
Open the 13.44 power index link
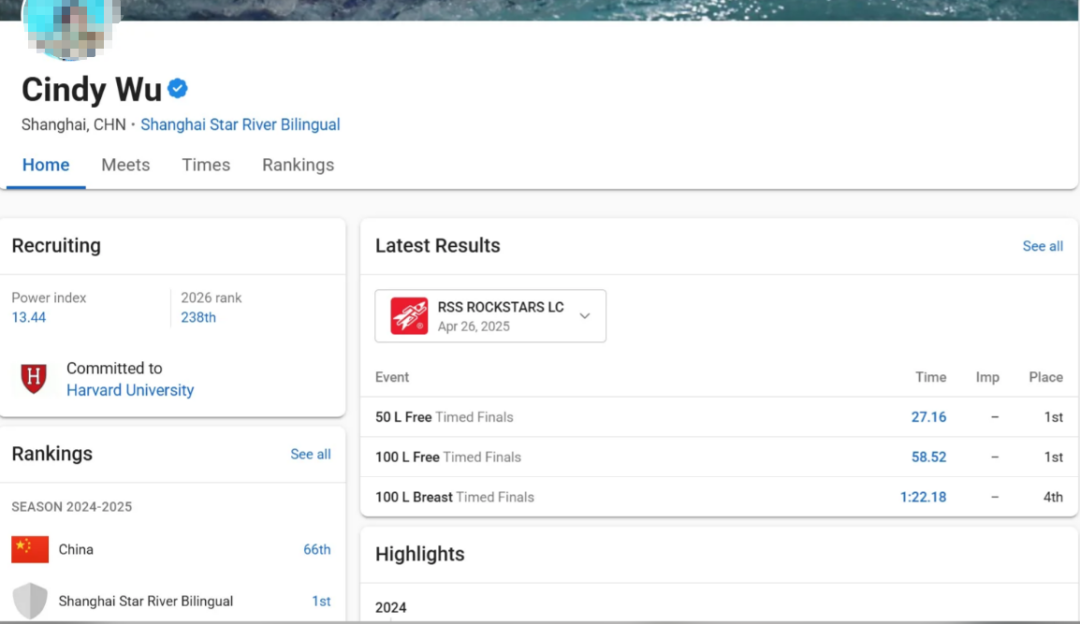[29, 317]
